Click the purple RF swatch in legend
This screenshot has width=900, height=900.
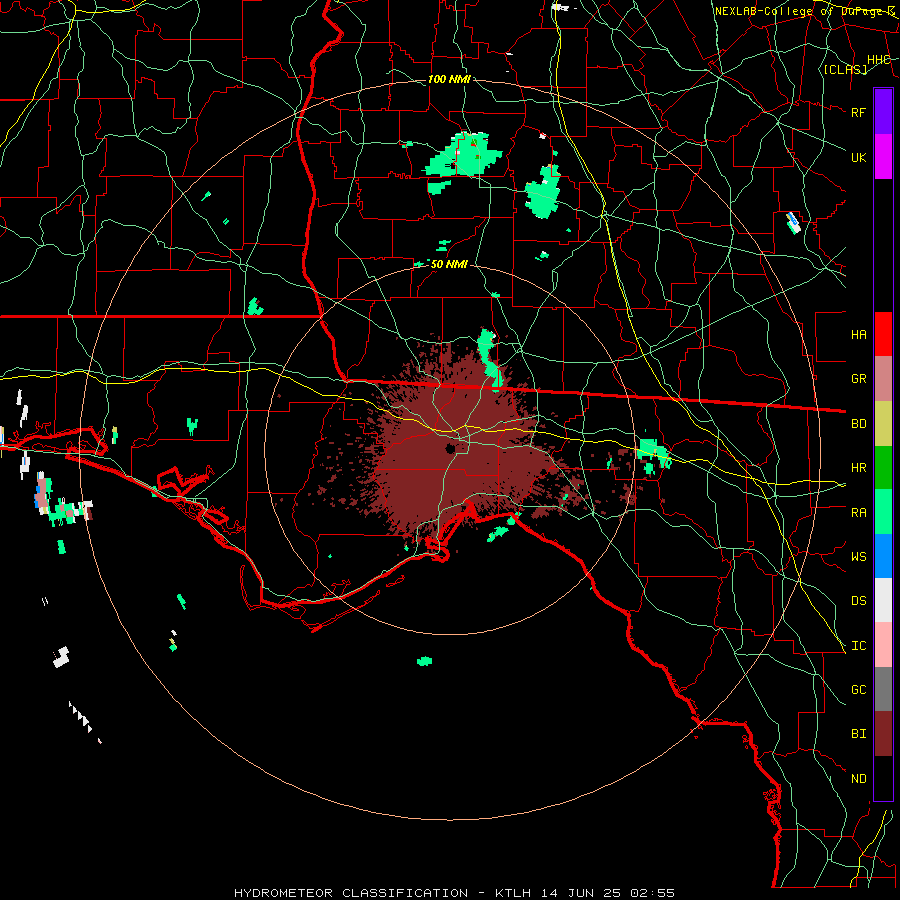point(883,112)
